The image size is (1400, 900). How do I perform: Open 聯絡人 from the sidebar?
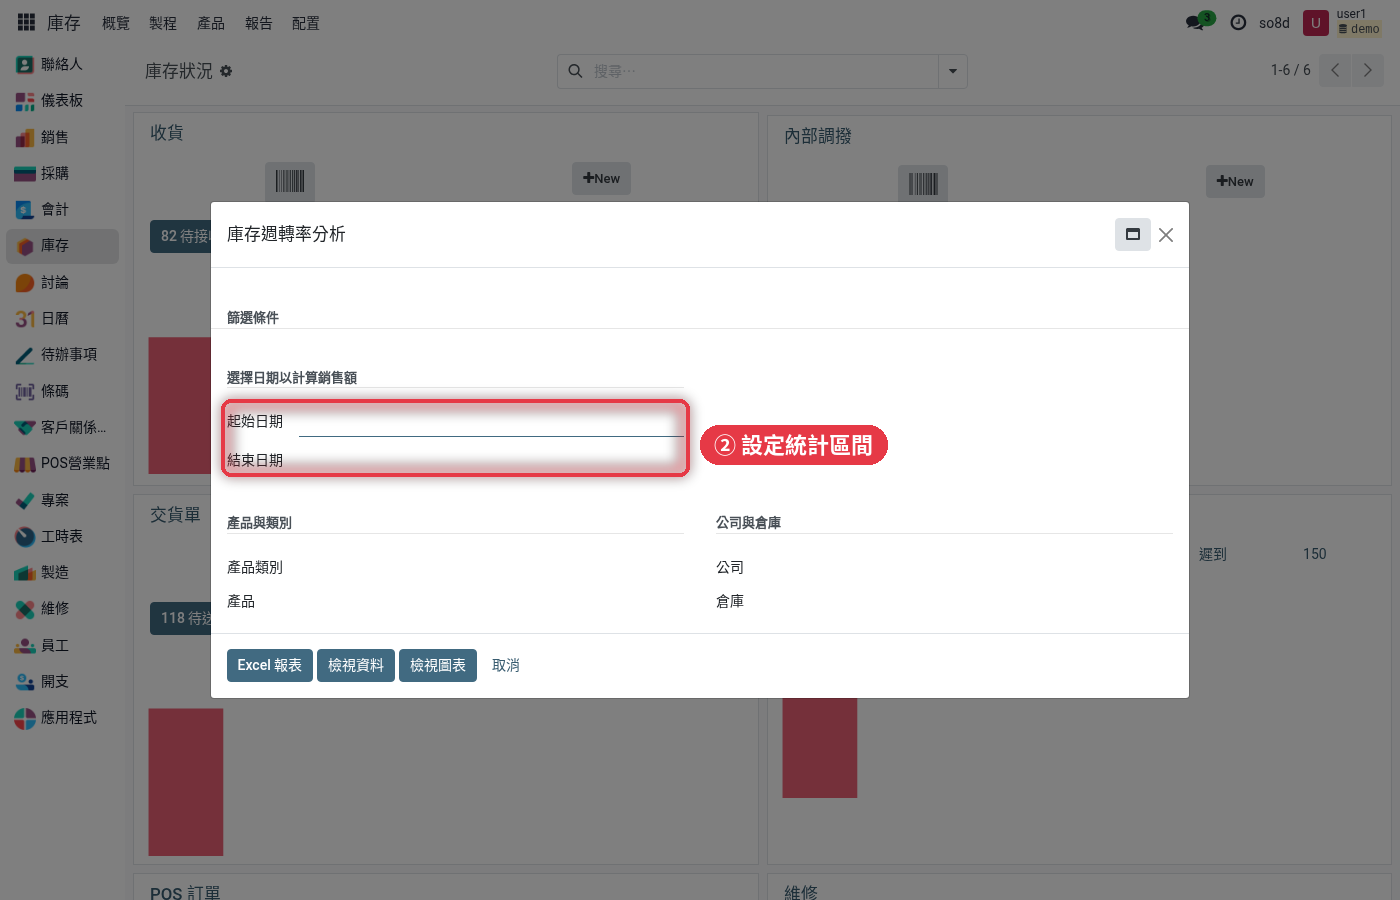click(x=62, y=64)
